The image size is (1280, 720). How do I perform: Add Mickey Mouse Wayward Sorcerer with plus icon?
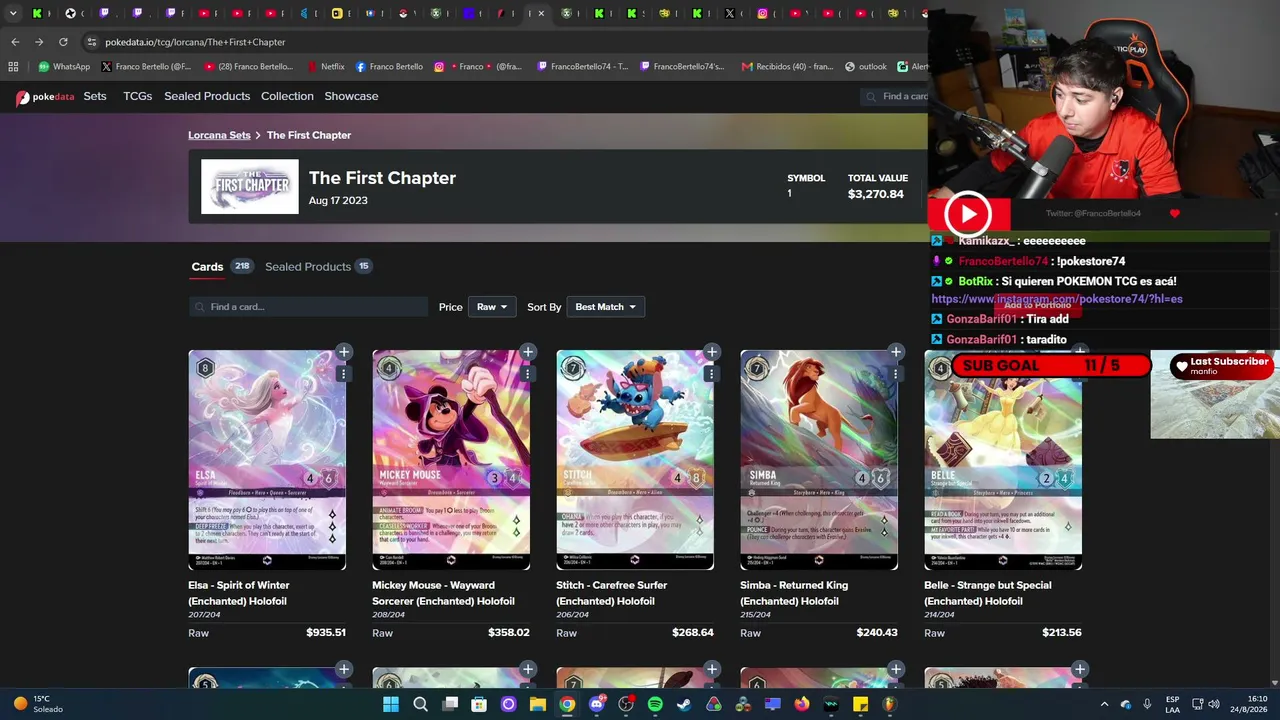[x=528, y=352]
